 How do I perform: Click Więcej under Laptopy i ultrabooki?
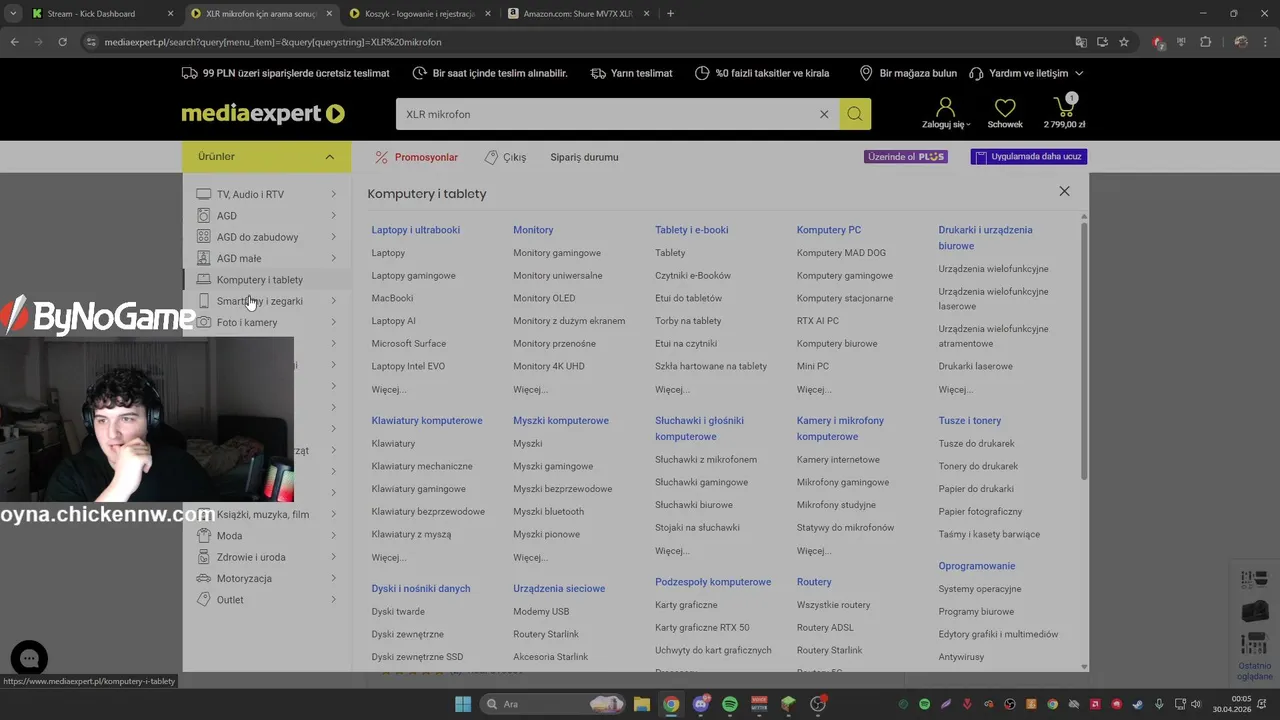pyautogui.click(x=389, y=389)
